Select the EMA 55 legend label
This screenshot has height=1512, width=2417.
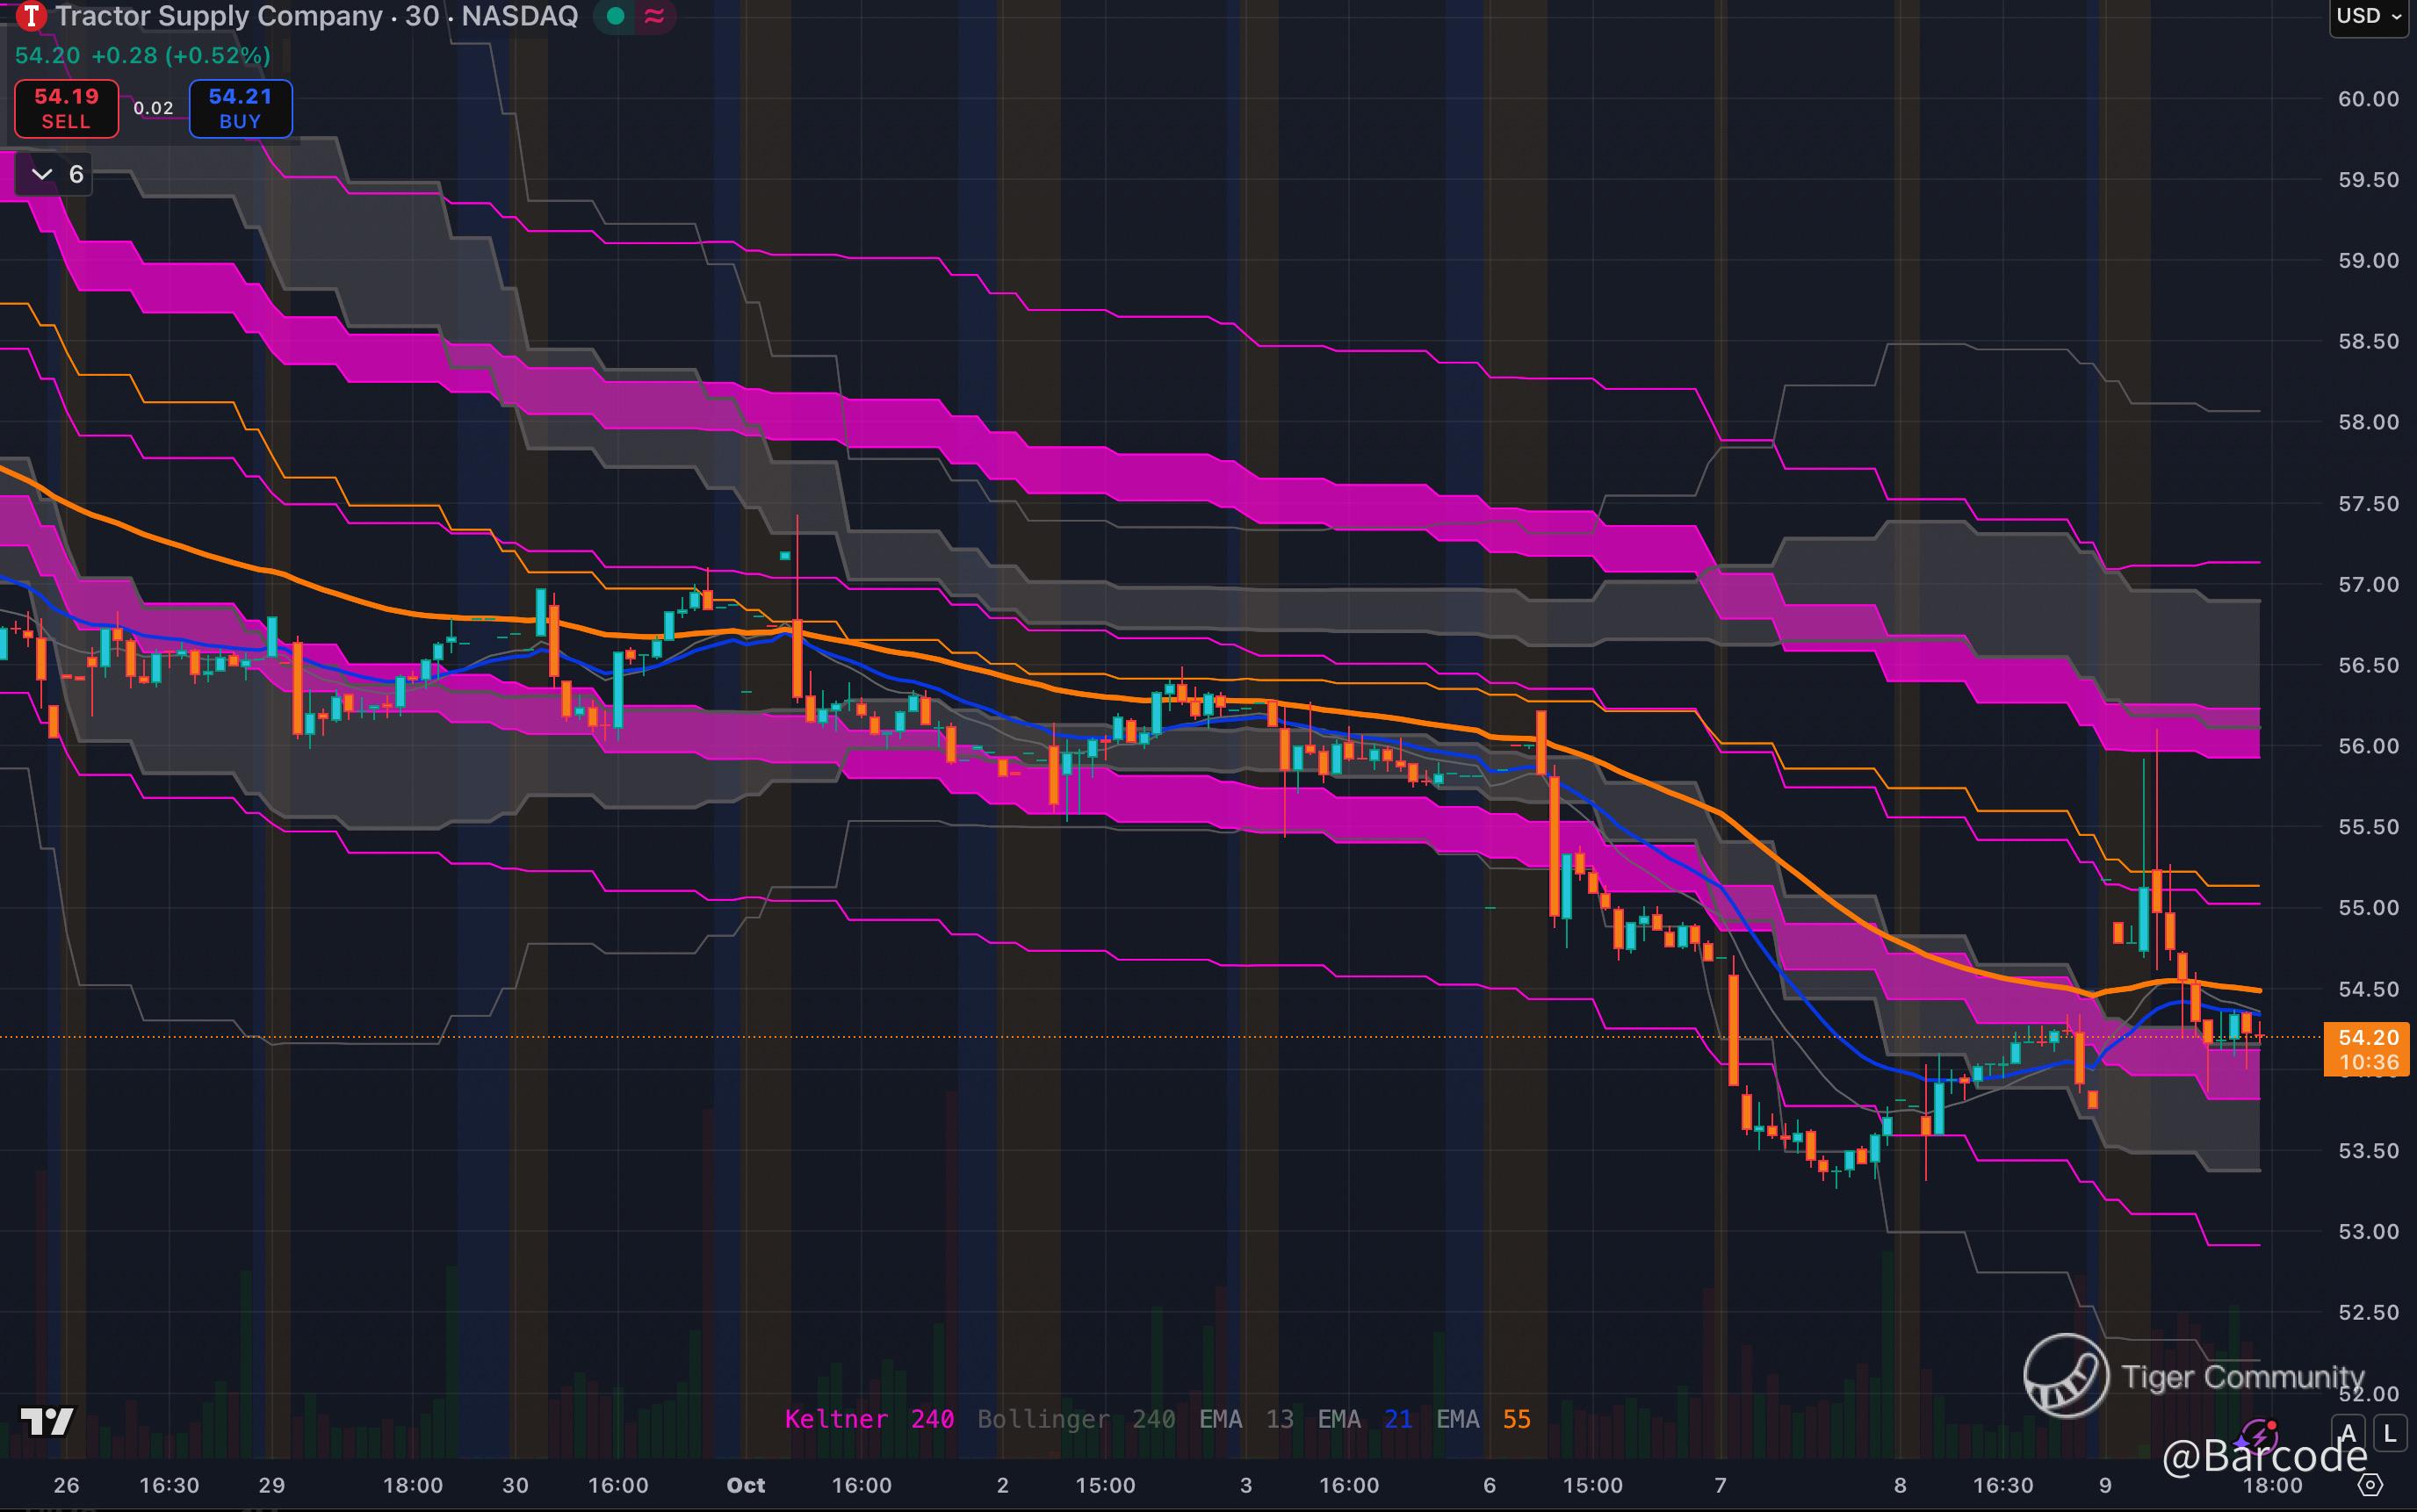click(1483, 1419)
